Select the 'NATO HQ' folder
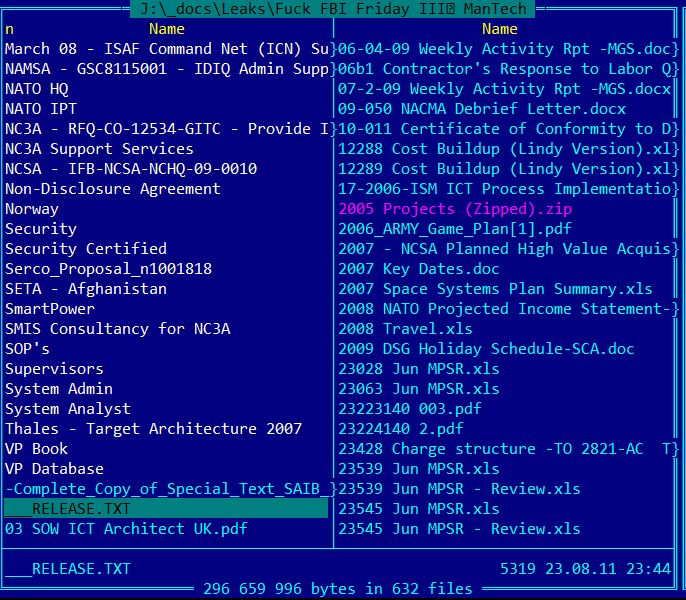 coord(37,89)
